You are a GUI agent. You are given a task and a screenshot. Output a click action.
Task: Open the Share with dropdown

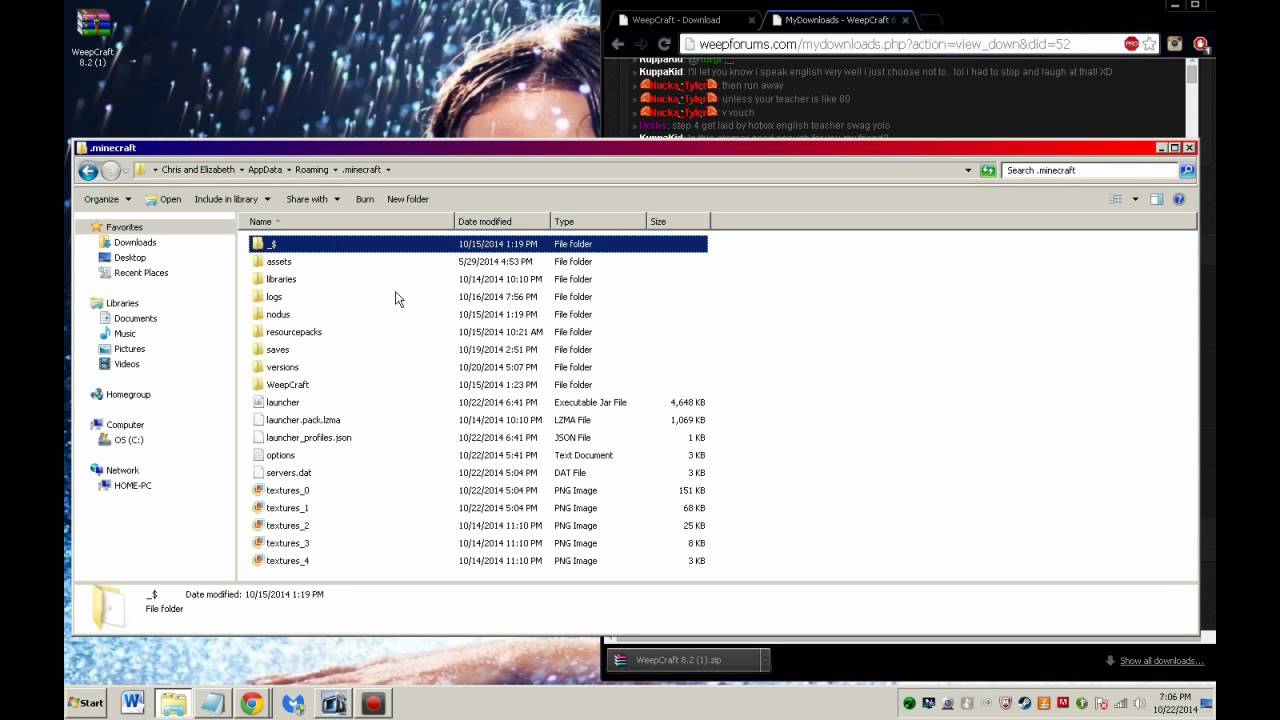[313, 199]
